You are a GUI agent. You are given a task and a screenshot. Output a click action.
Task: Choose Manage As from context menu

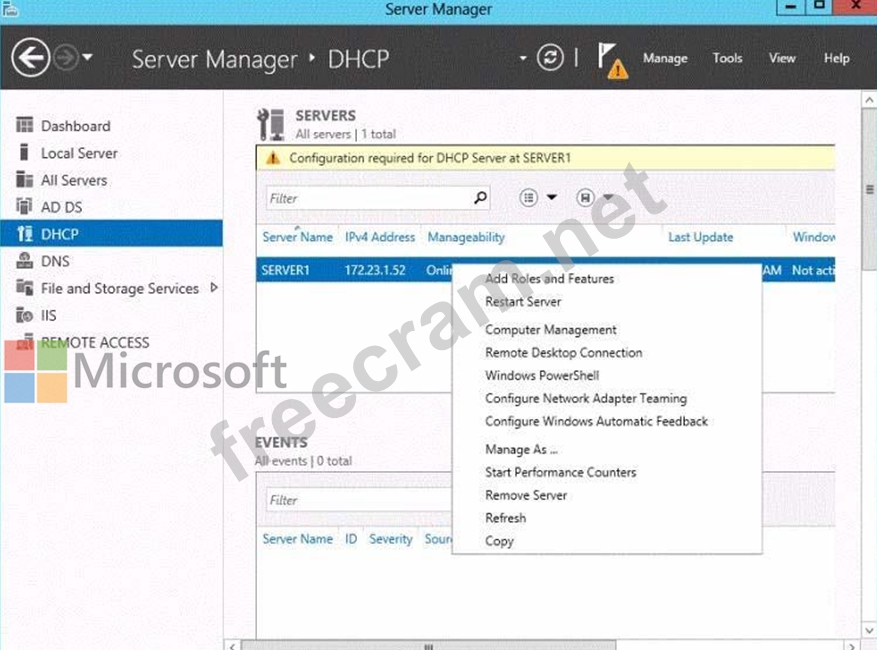(521, 450)
